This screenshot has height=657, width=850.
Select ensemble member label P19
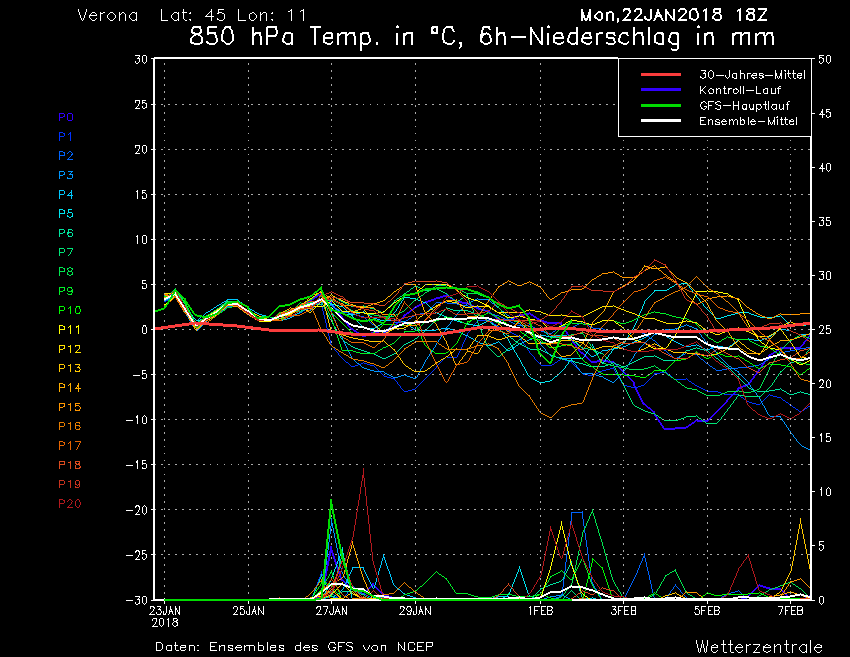point(70,484)
